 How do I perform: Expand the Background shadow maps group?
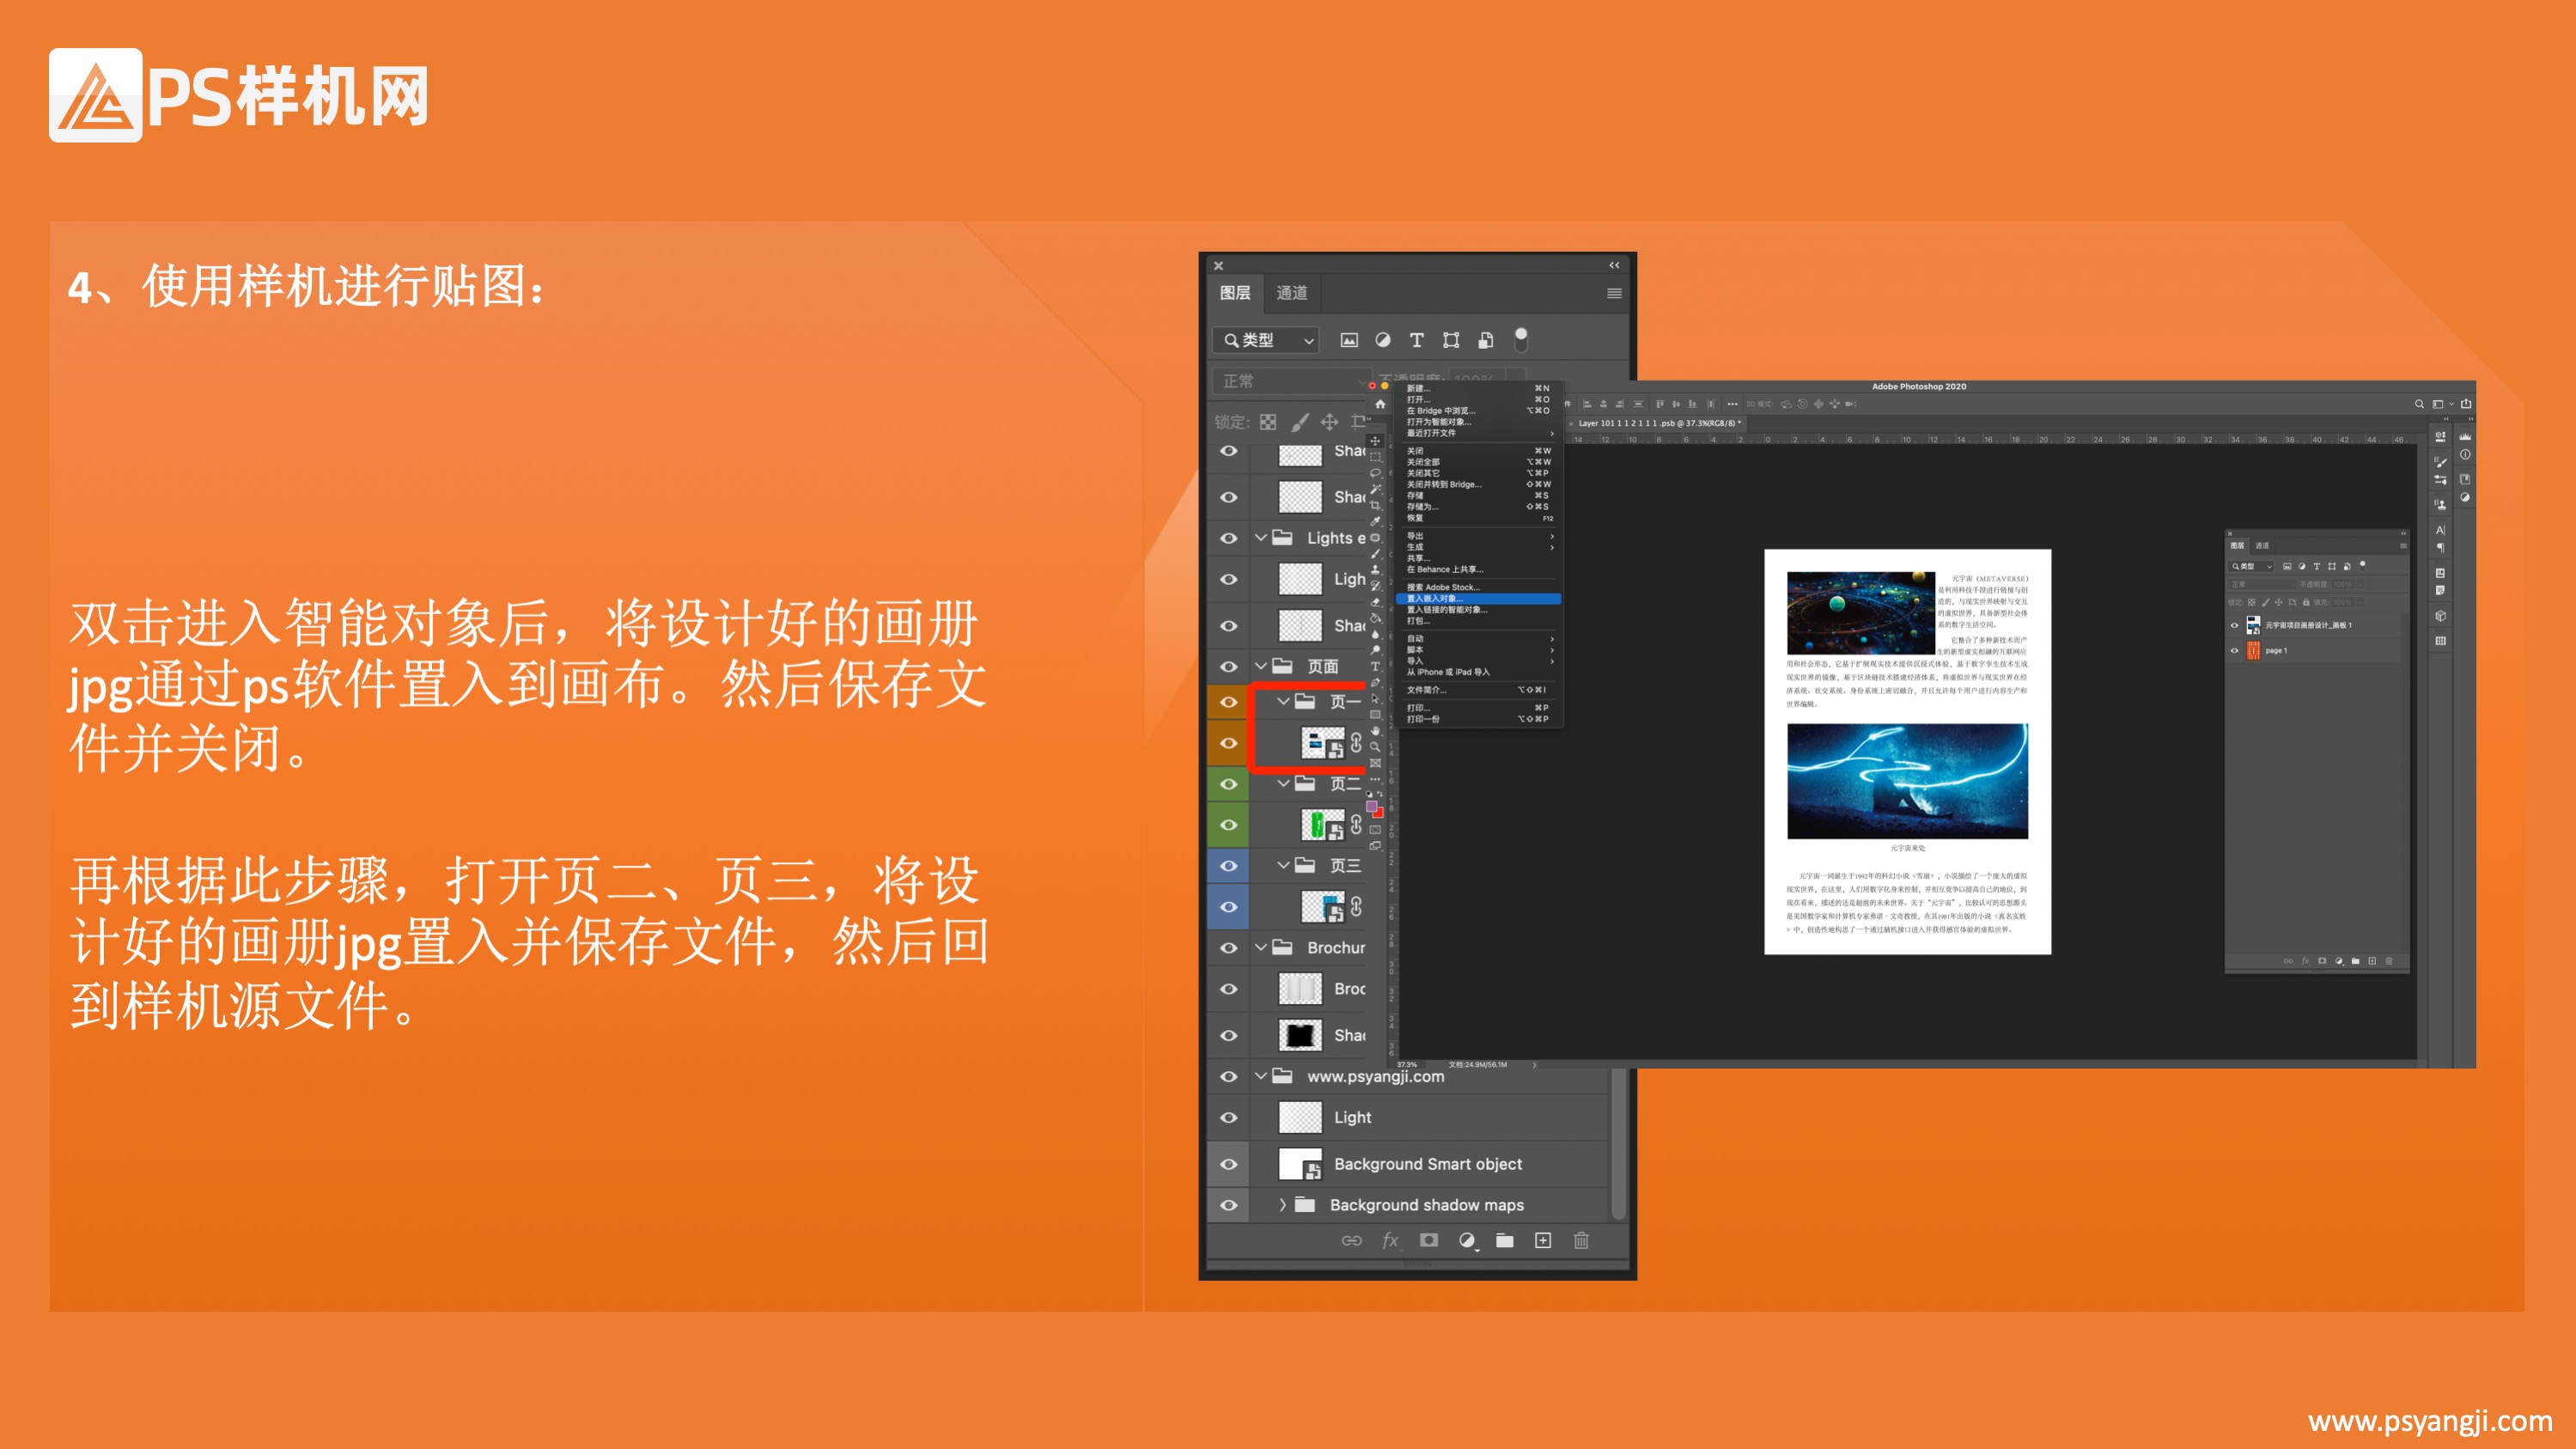pyautogui.click(x=1283, y=1205)
